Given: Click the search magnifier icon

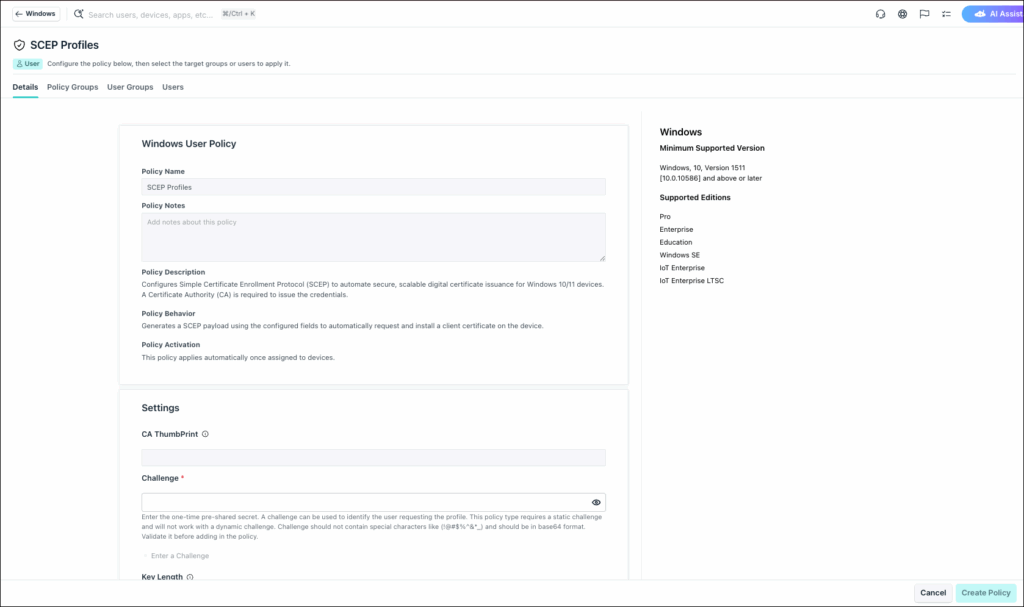Looking at the screenshot, I should coord(78,14).
